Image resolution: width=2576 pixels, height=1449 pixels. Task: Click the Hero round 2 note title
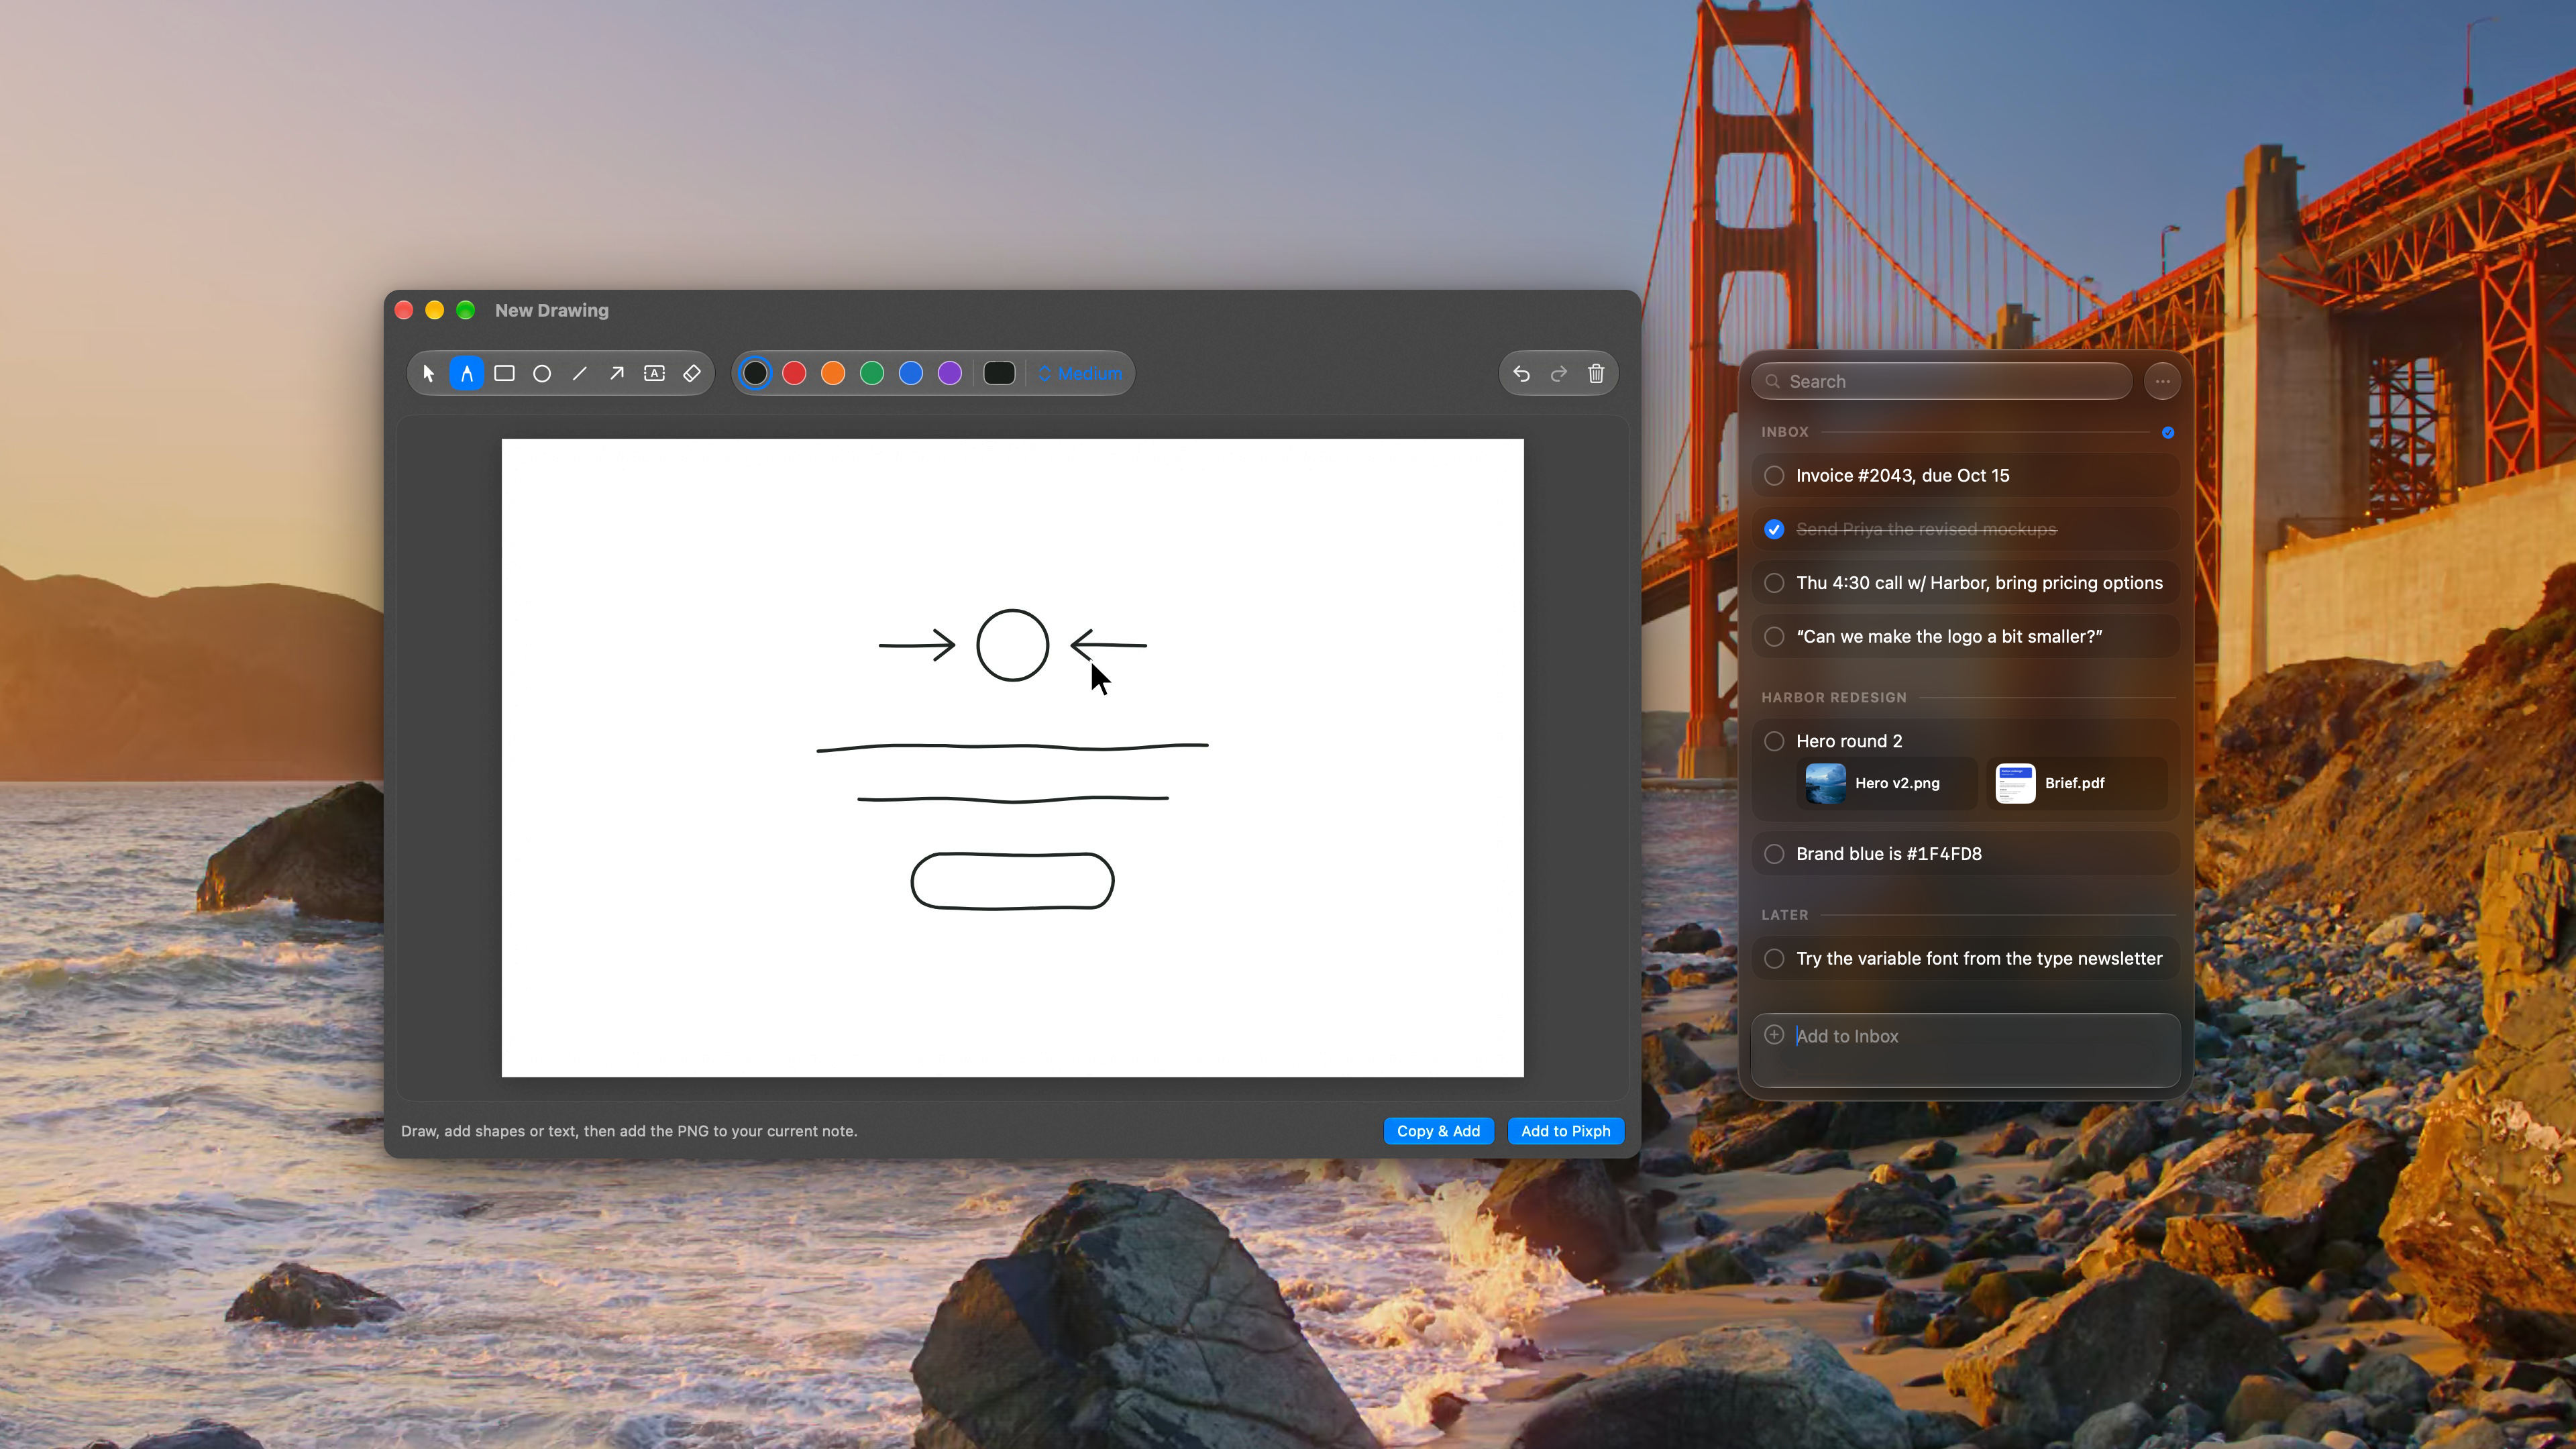pos(1849,741)
